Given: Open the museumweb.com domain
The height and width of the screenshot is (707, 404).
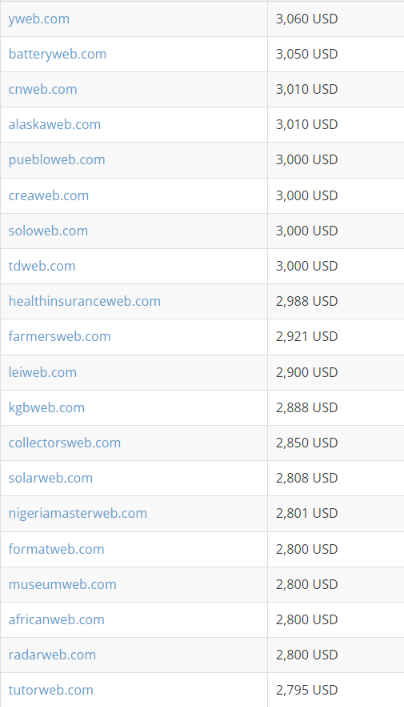Looking at the screenshot, I should click(62, 585).
